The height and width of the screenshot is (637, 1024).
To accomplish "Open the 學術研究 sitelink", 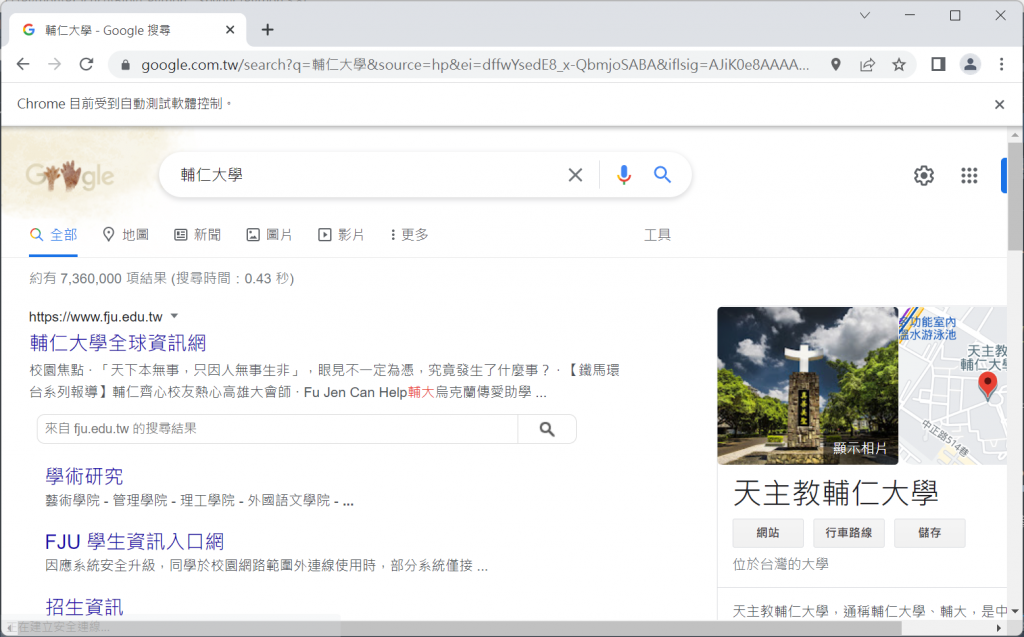I will tap(84, 476).
